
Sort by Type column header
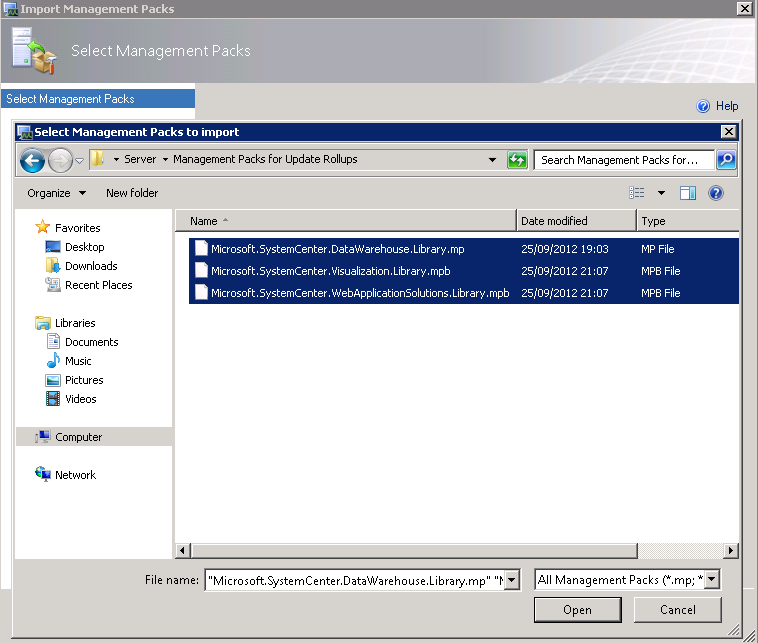[688, 221]
